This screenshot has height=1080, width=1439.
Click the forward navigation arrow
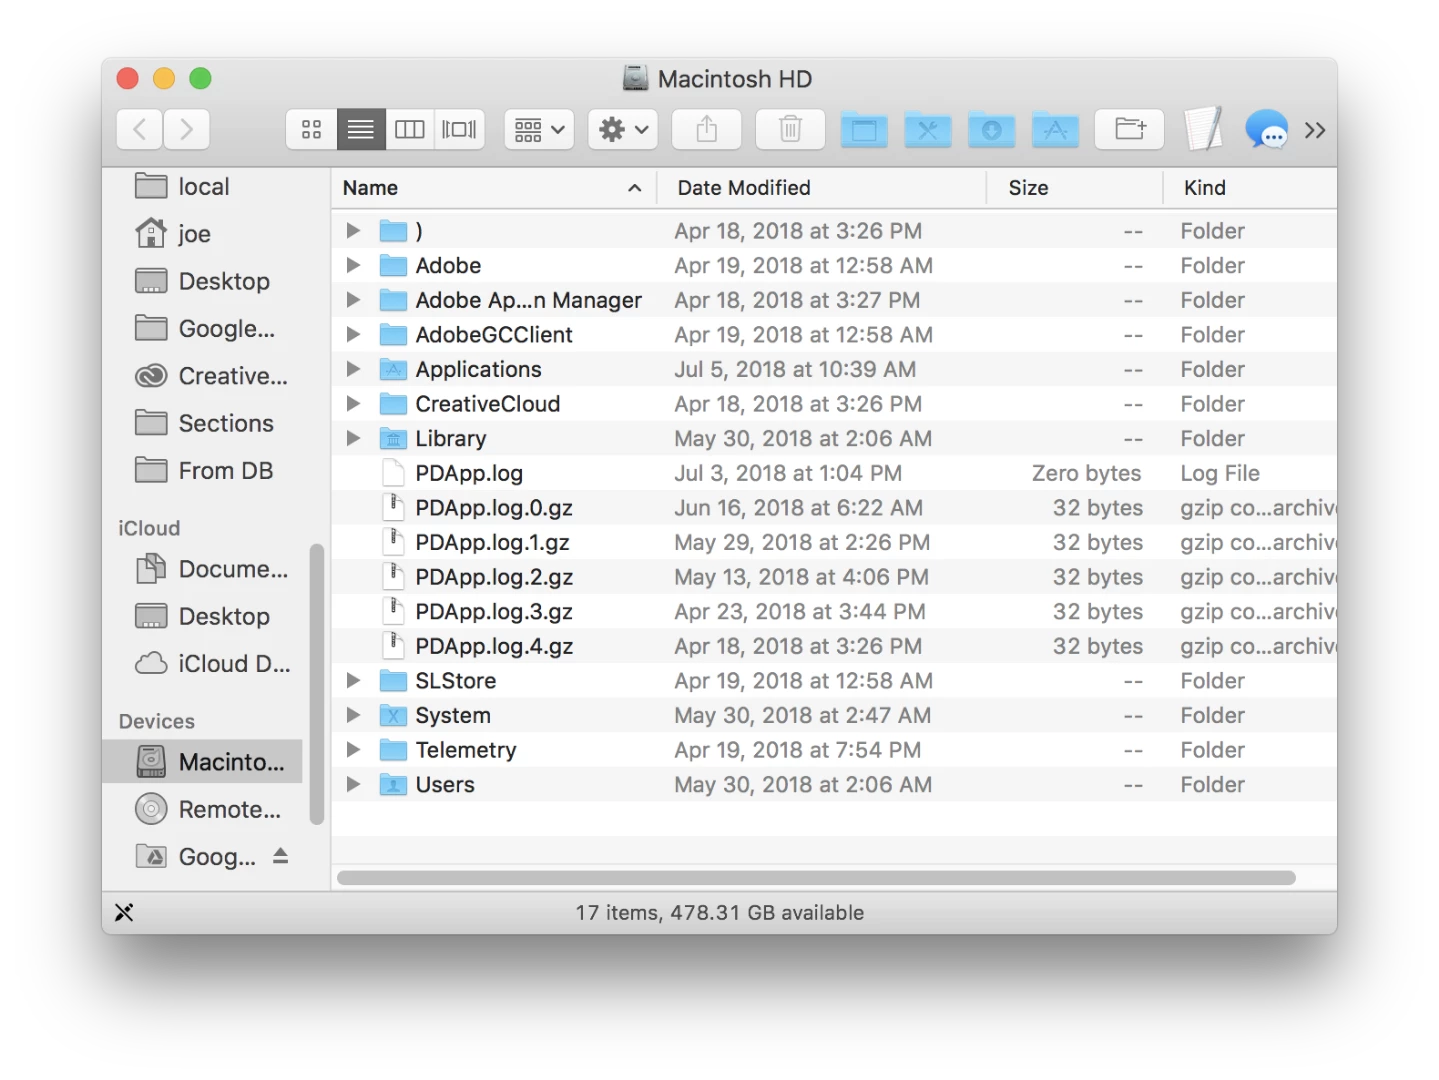187,129
